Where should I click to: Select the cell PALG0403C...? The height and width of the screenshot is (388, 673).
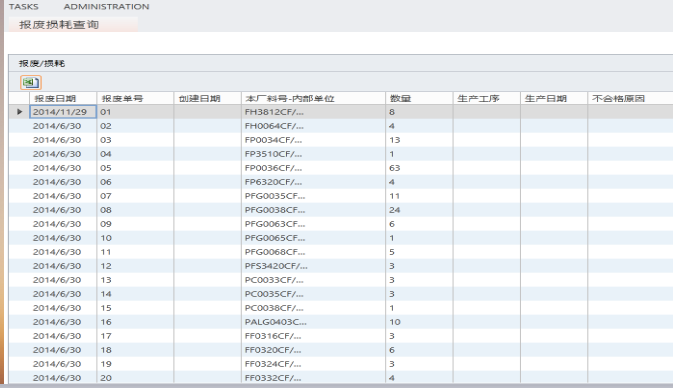(x=313, y=322)
